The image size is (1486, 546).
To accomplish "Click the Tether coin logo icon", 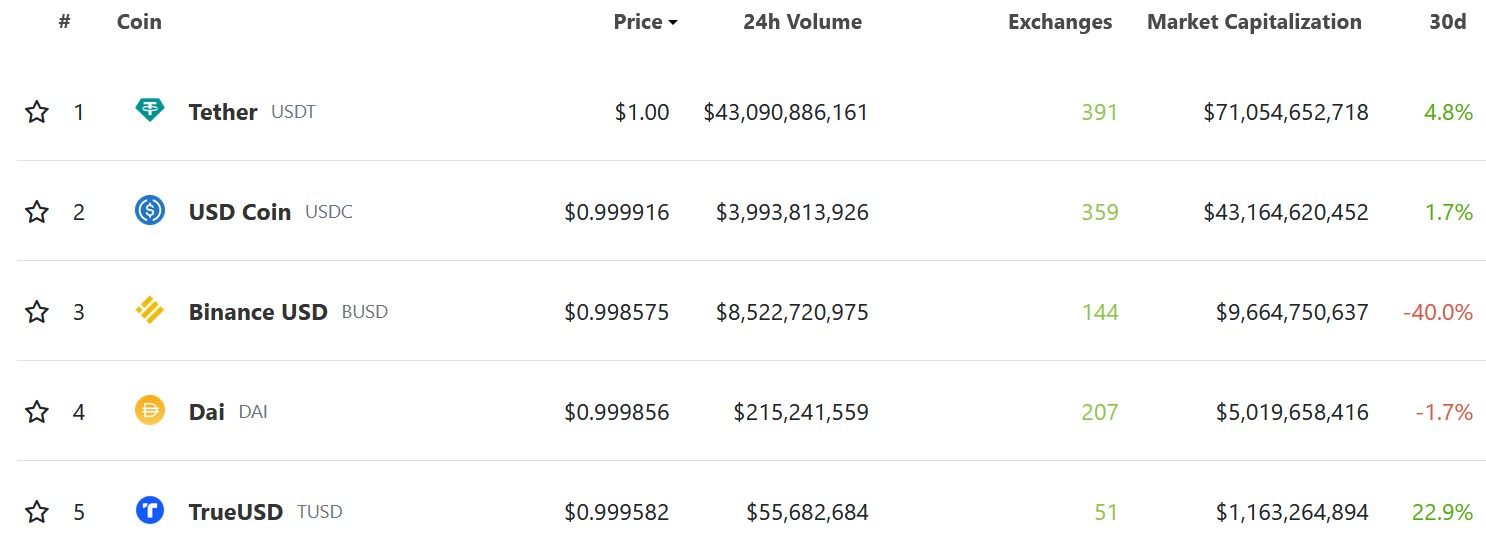I will (x=150, y=110).
